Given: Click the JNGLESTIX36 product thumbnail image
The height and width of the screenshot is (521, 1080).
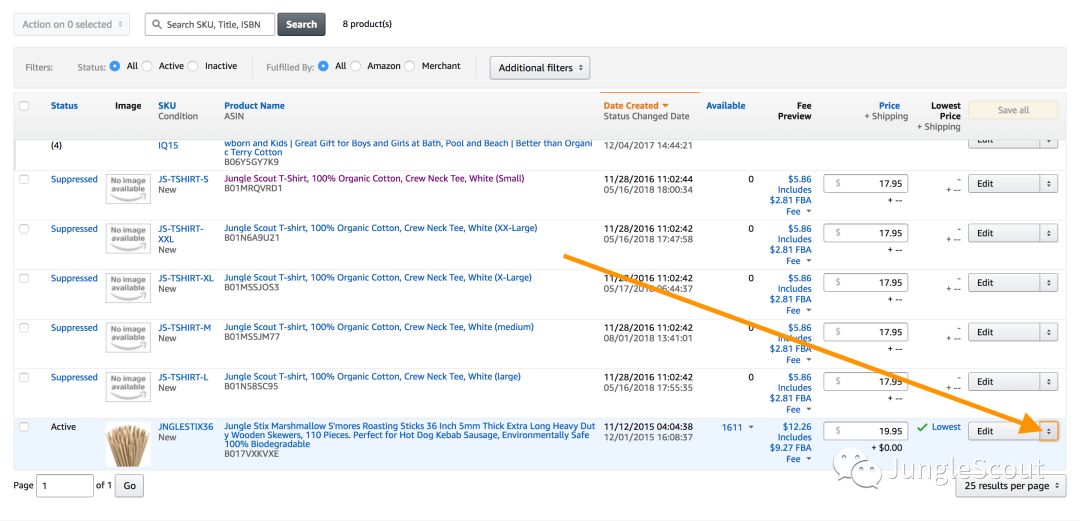Looking at the screenshot, I should click(128, 444).
